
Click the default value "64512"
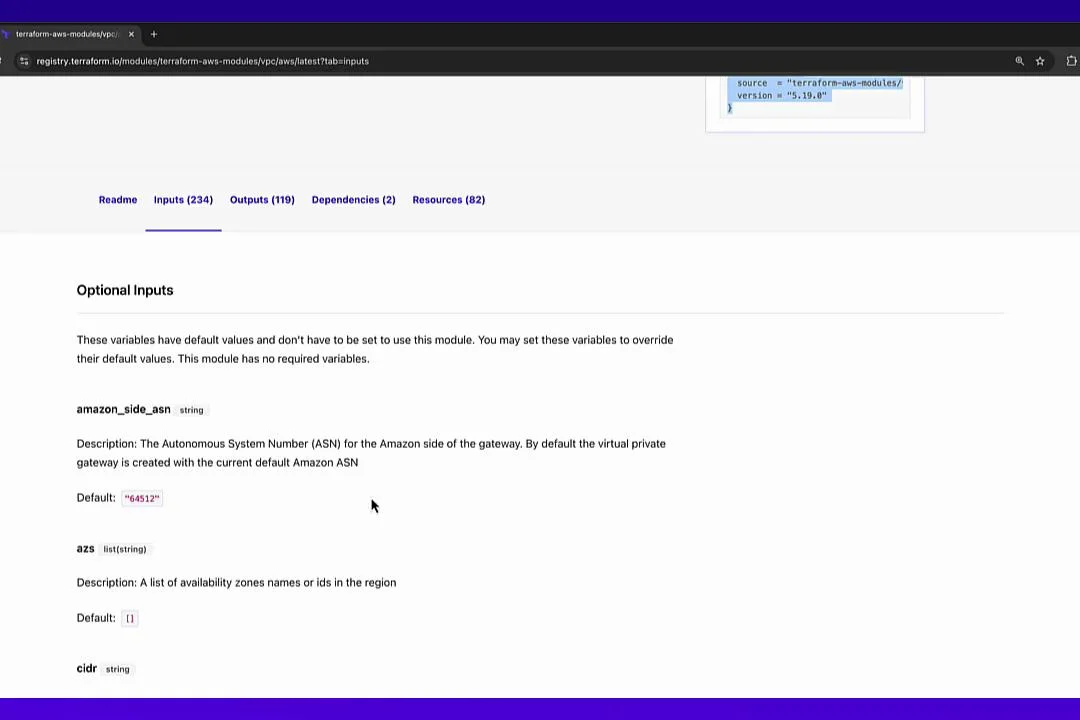coord(142,498)
